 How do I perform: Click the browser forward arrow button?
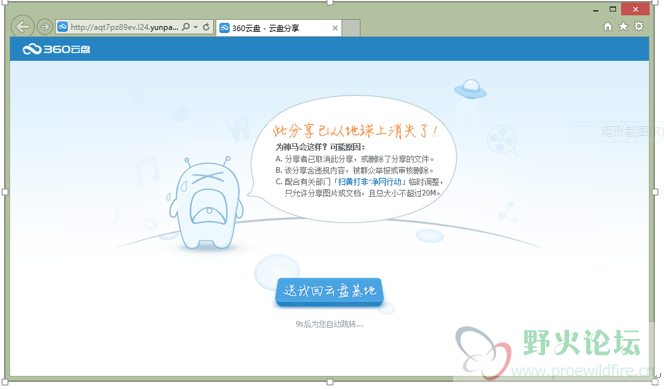pyautogui.click(x=44, y=27)
